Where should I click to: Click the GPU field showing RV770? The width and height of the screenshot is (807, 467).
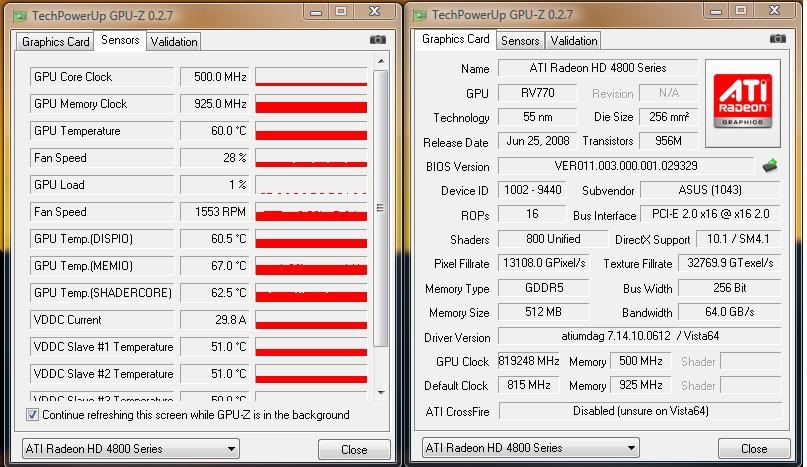click(537, 93)
